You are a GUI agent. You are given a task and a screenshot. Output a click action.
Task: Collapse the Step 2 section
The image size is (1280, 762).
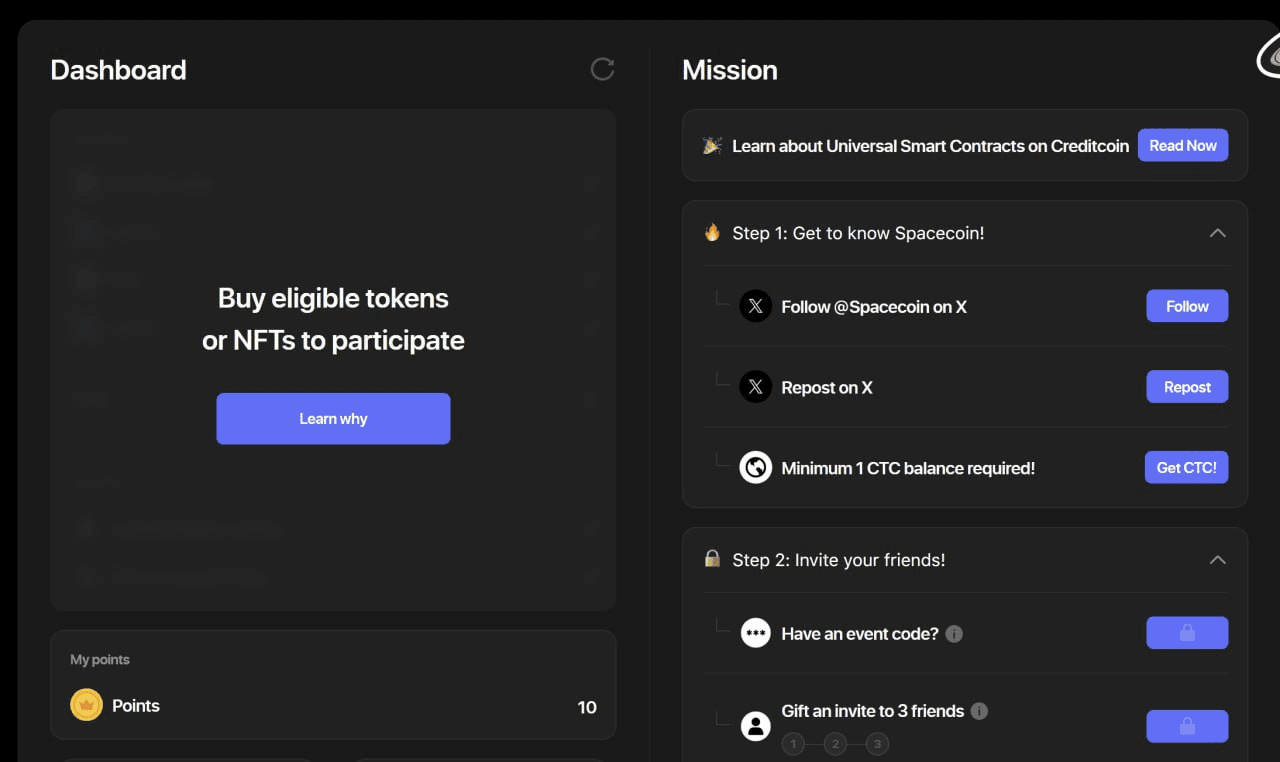[1218, 560]
